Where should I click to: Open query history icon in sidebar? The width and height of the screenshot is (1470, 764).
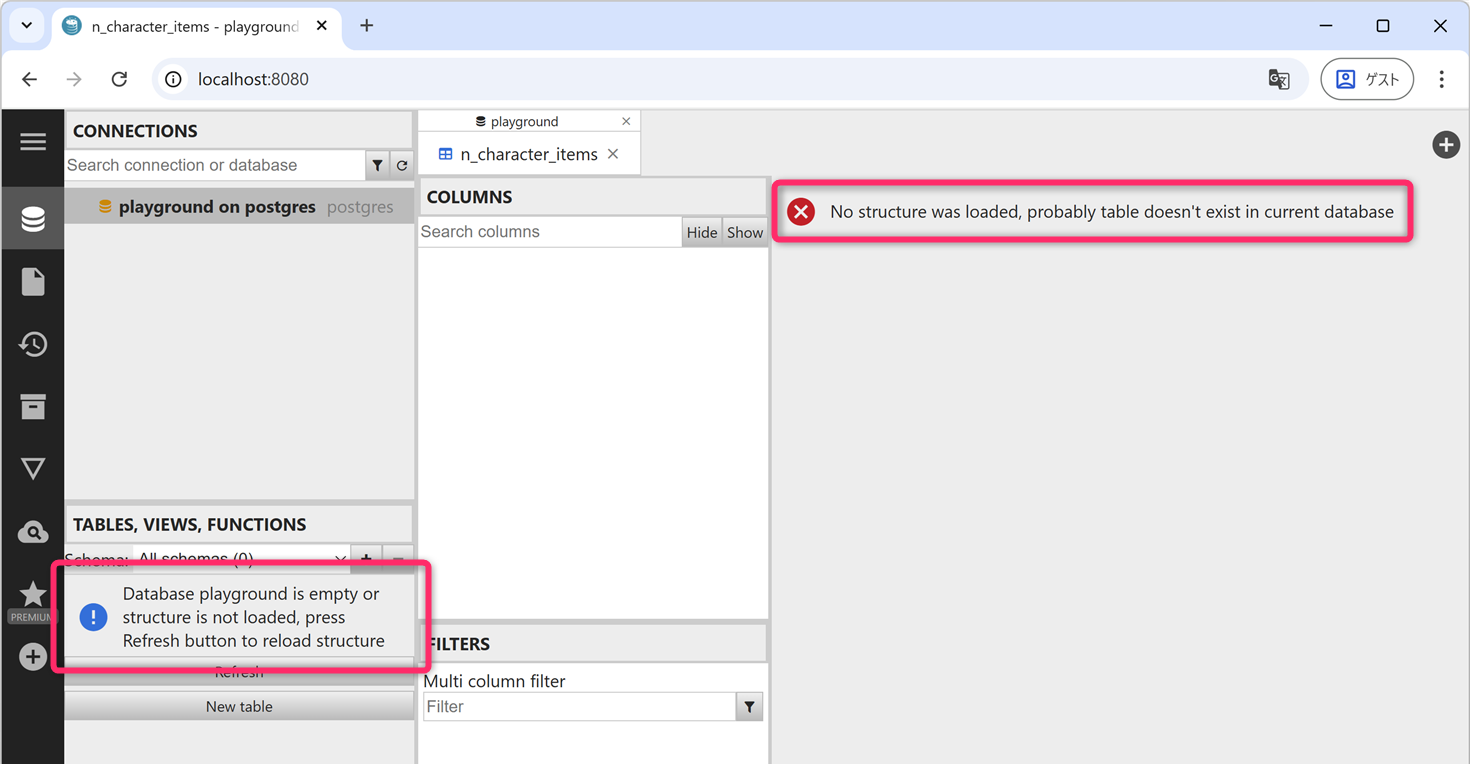(x=33, y=345)
